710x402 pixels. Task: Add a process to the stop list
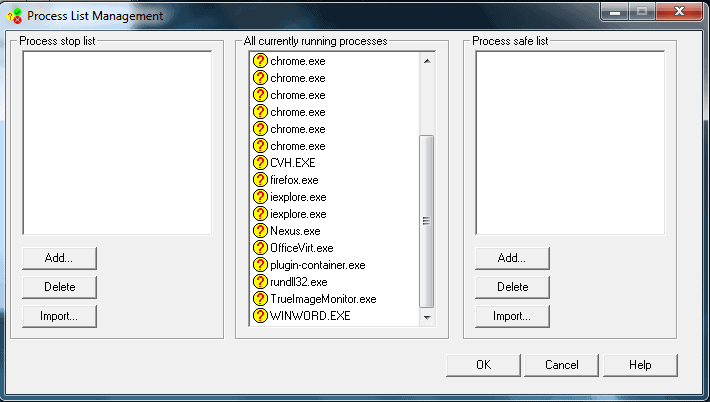pyautogui.click(x=59, y=258)
